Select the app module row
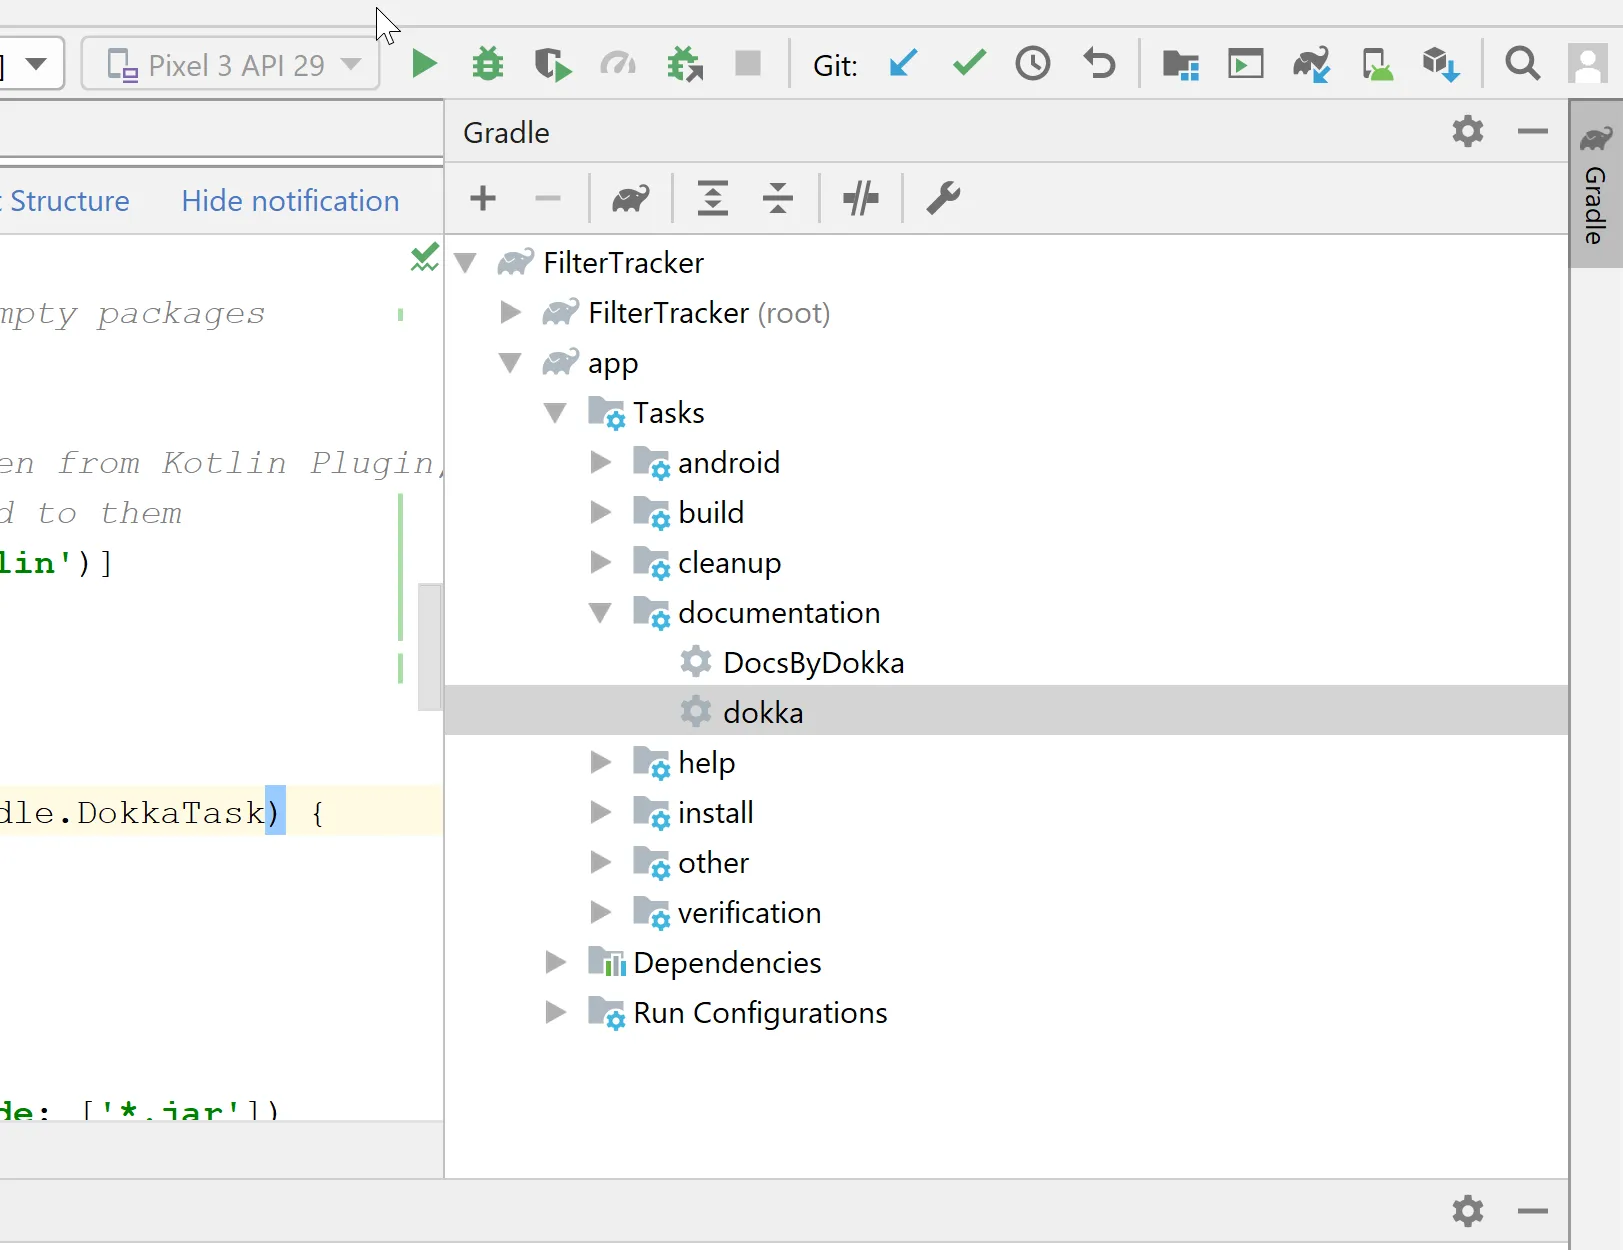 point(1006,362)
